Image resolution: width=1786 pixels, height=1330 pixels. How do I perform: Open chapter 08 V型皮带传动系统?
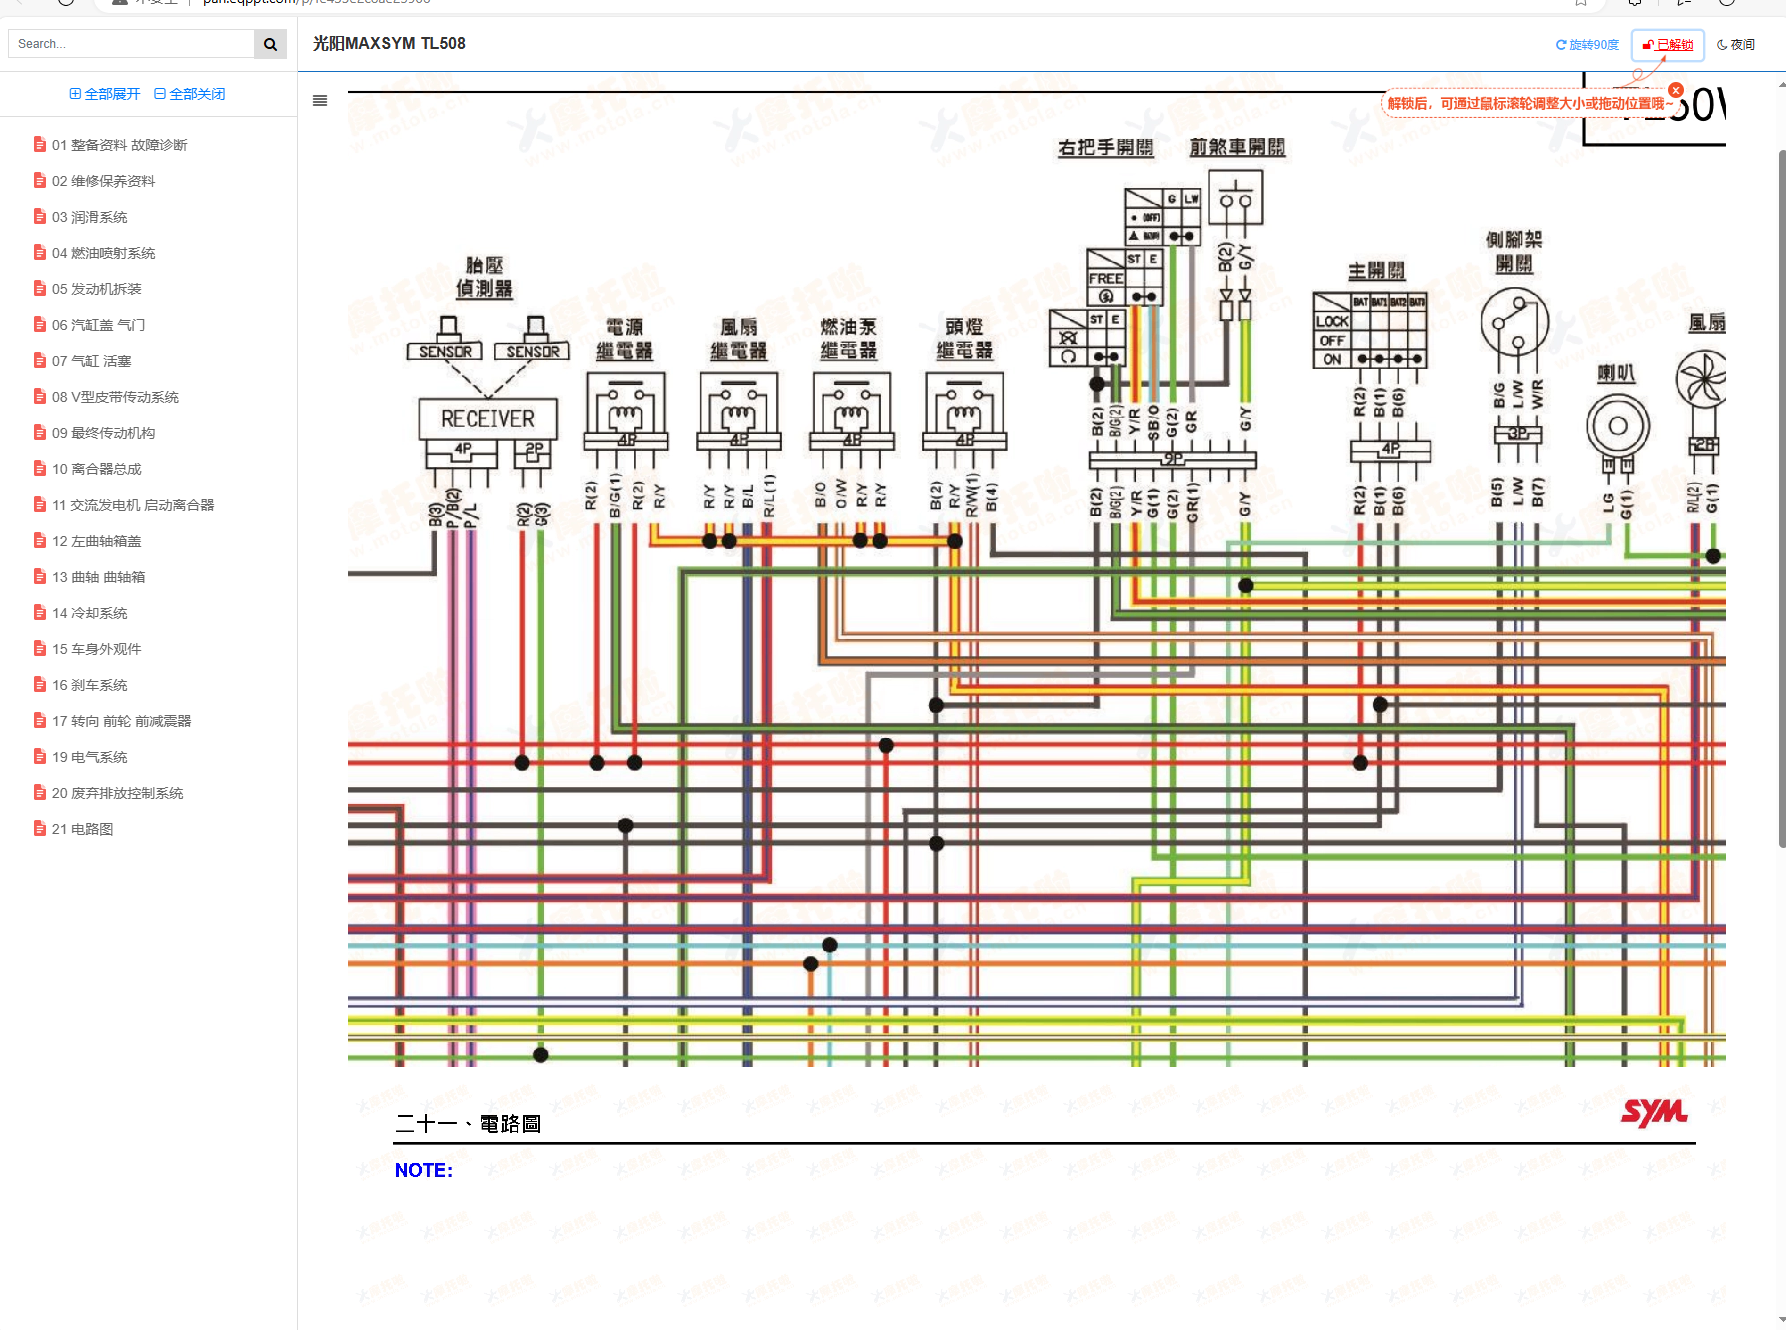(115, 397)
